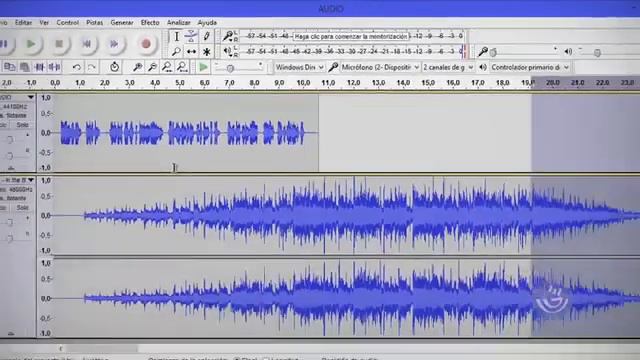Fit selection to window zoom icon
Image resolution: width=640 pixels, height=360 pixels.
[x=167, y=67]
